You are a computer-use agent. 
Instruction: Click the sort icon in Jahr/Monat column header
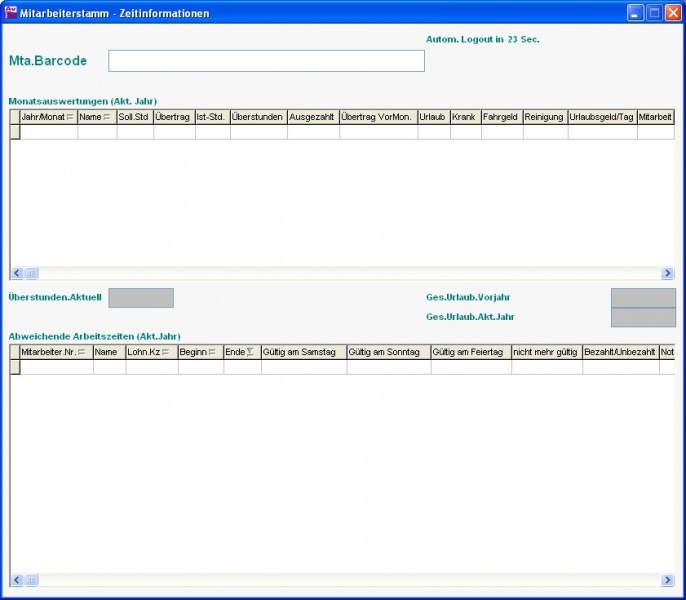70,117
